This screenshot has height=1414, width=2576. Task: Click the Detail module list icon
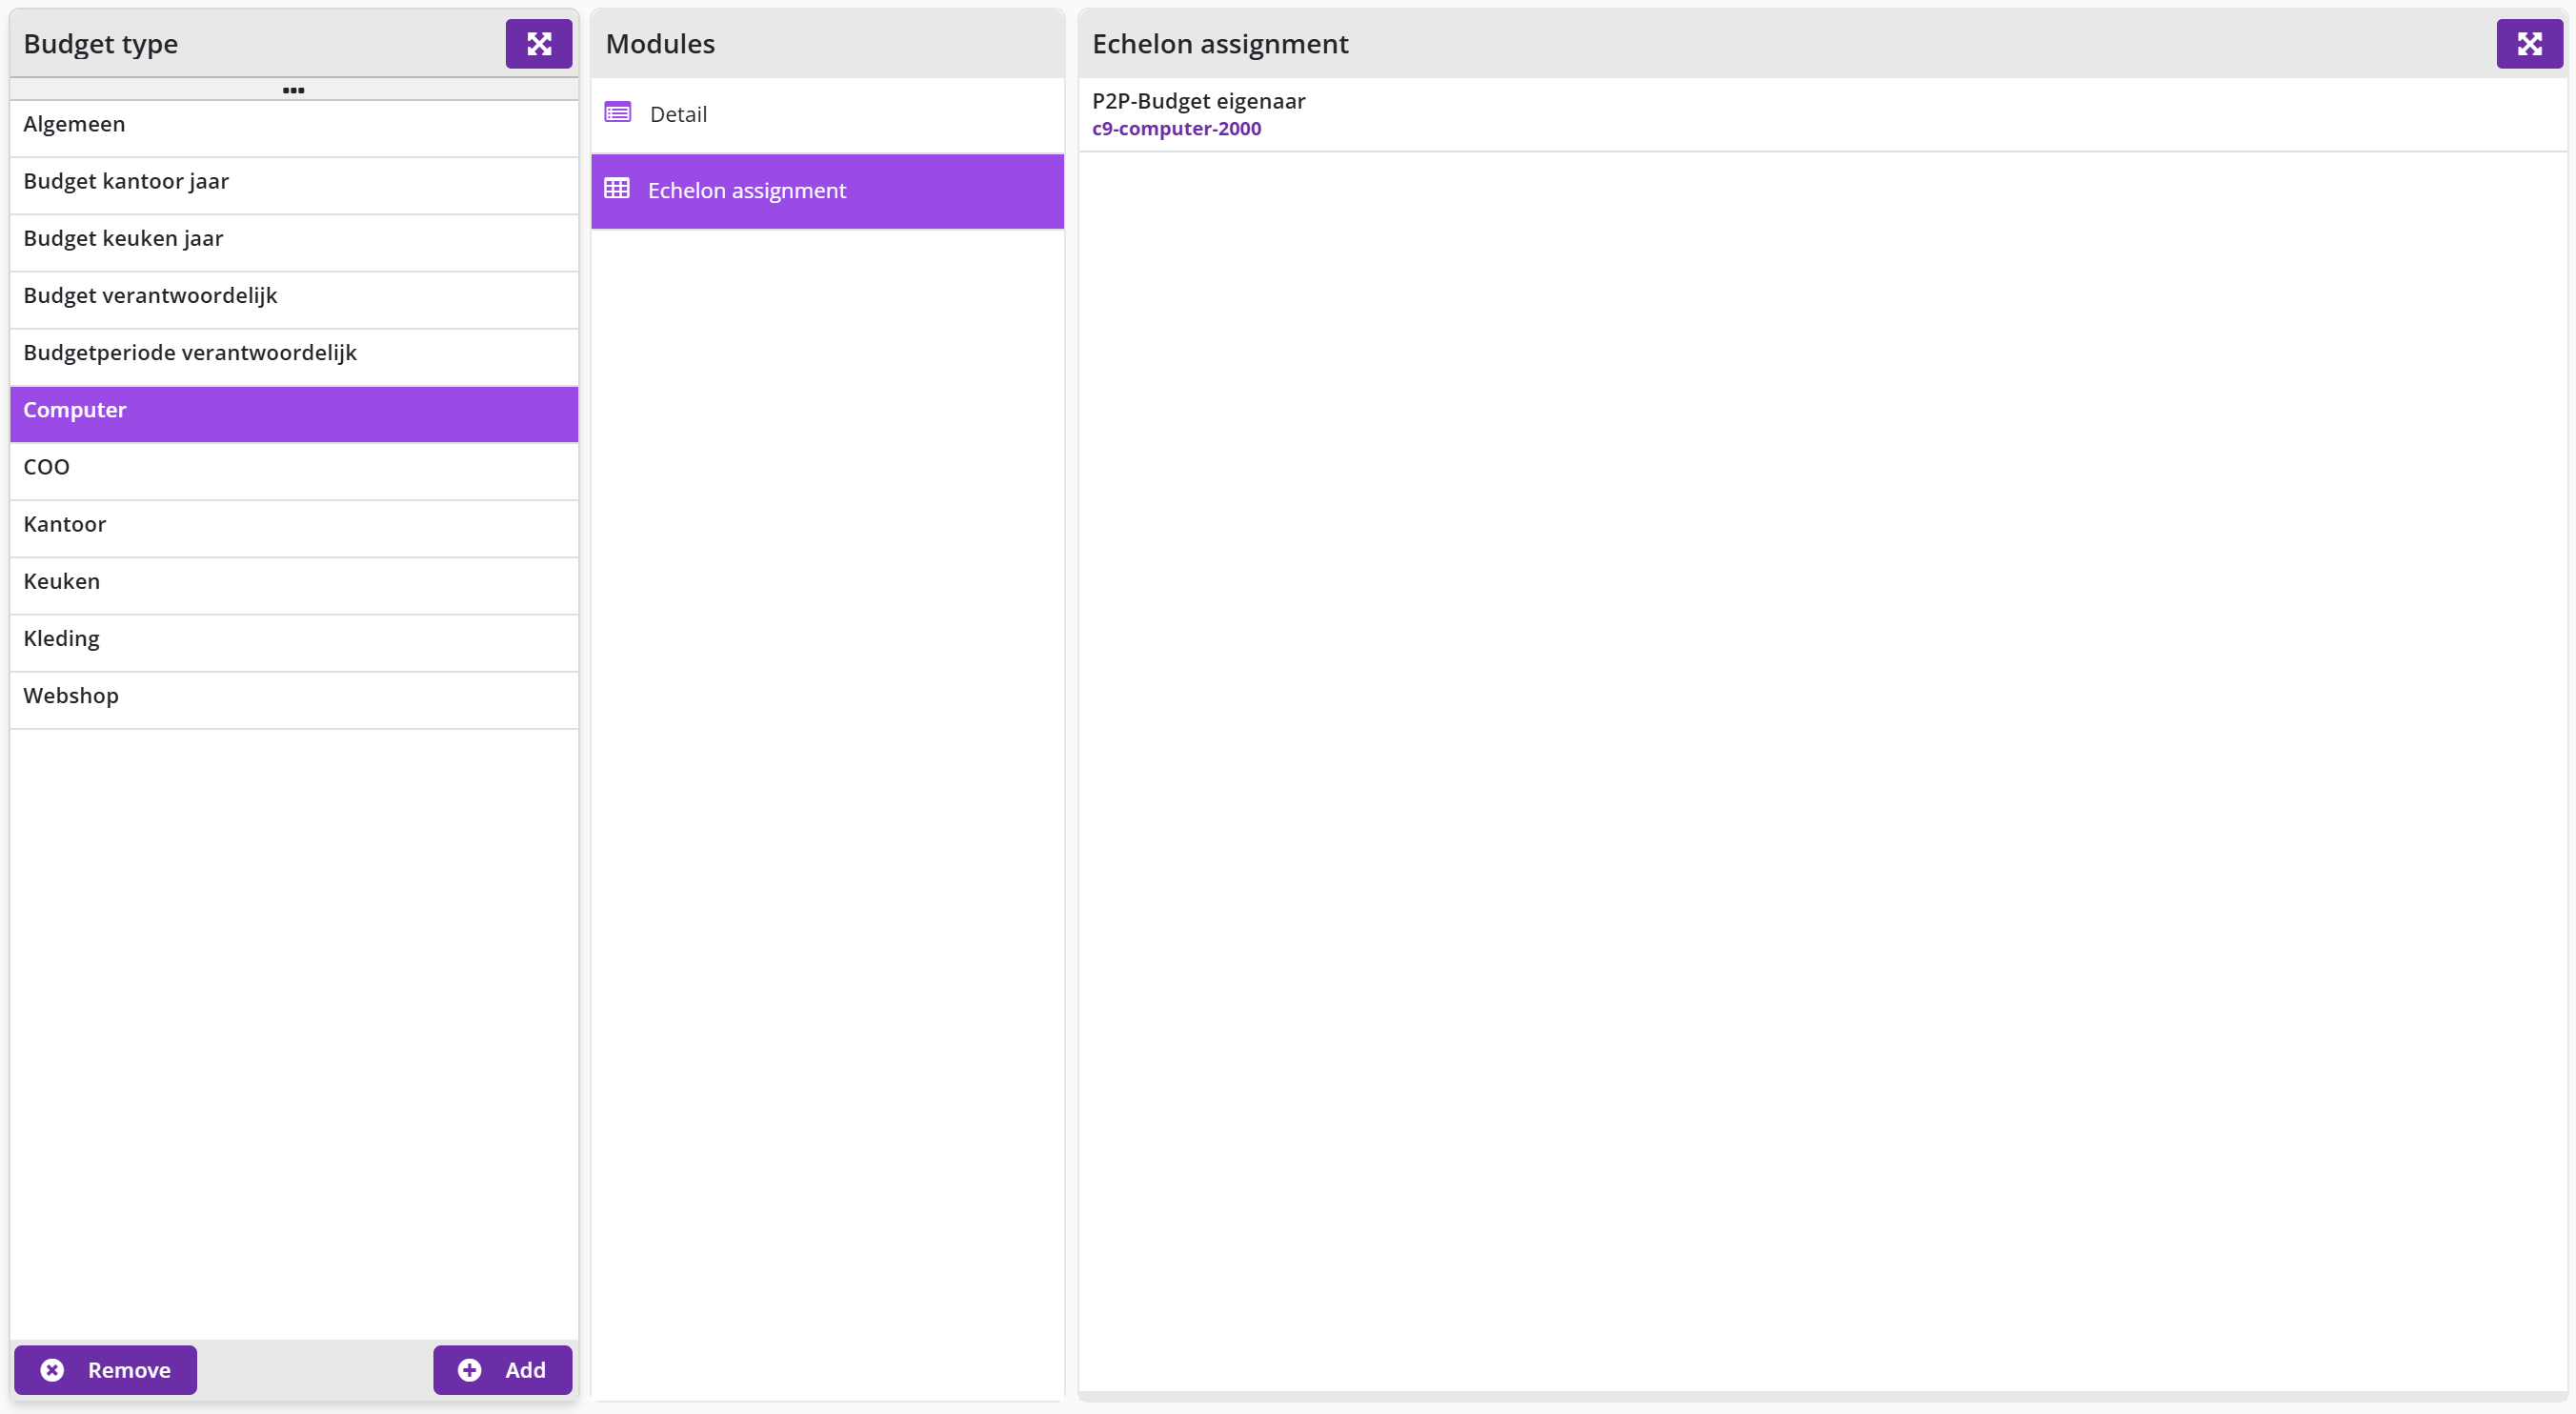[x=618, y=113]
